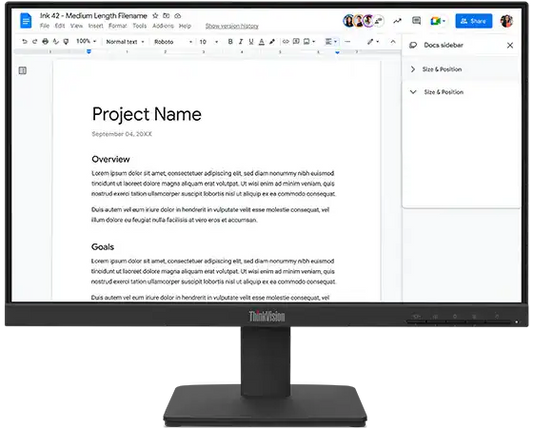Click the Insert link icon
The height and width of the screenshot is (428, 533).
pos(286,41)
